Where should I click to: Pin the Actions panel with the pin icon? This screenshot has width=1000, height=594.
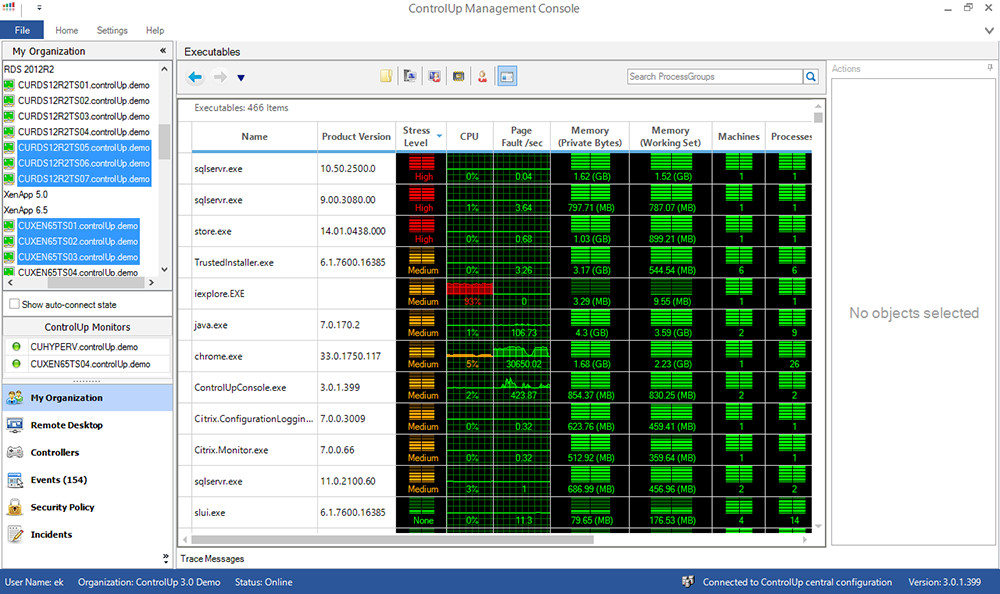click(989, 68)
